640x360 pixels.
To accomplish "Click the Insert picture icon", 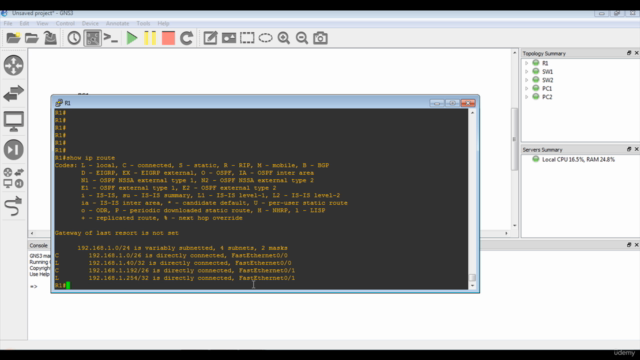I will pos(229,38).
